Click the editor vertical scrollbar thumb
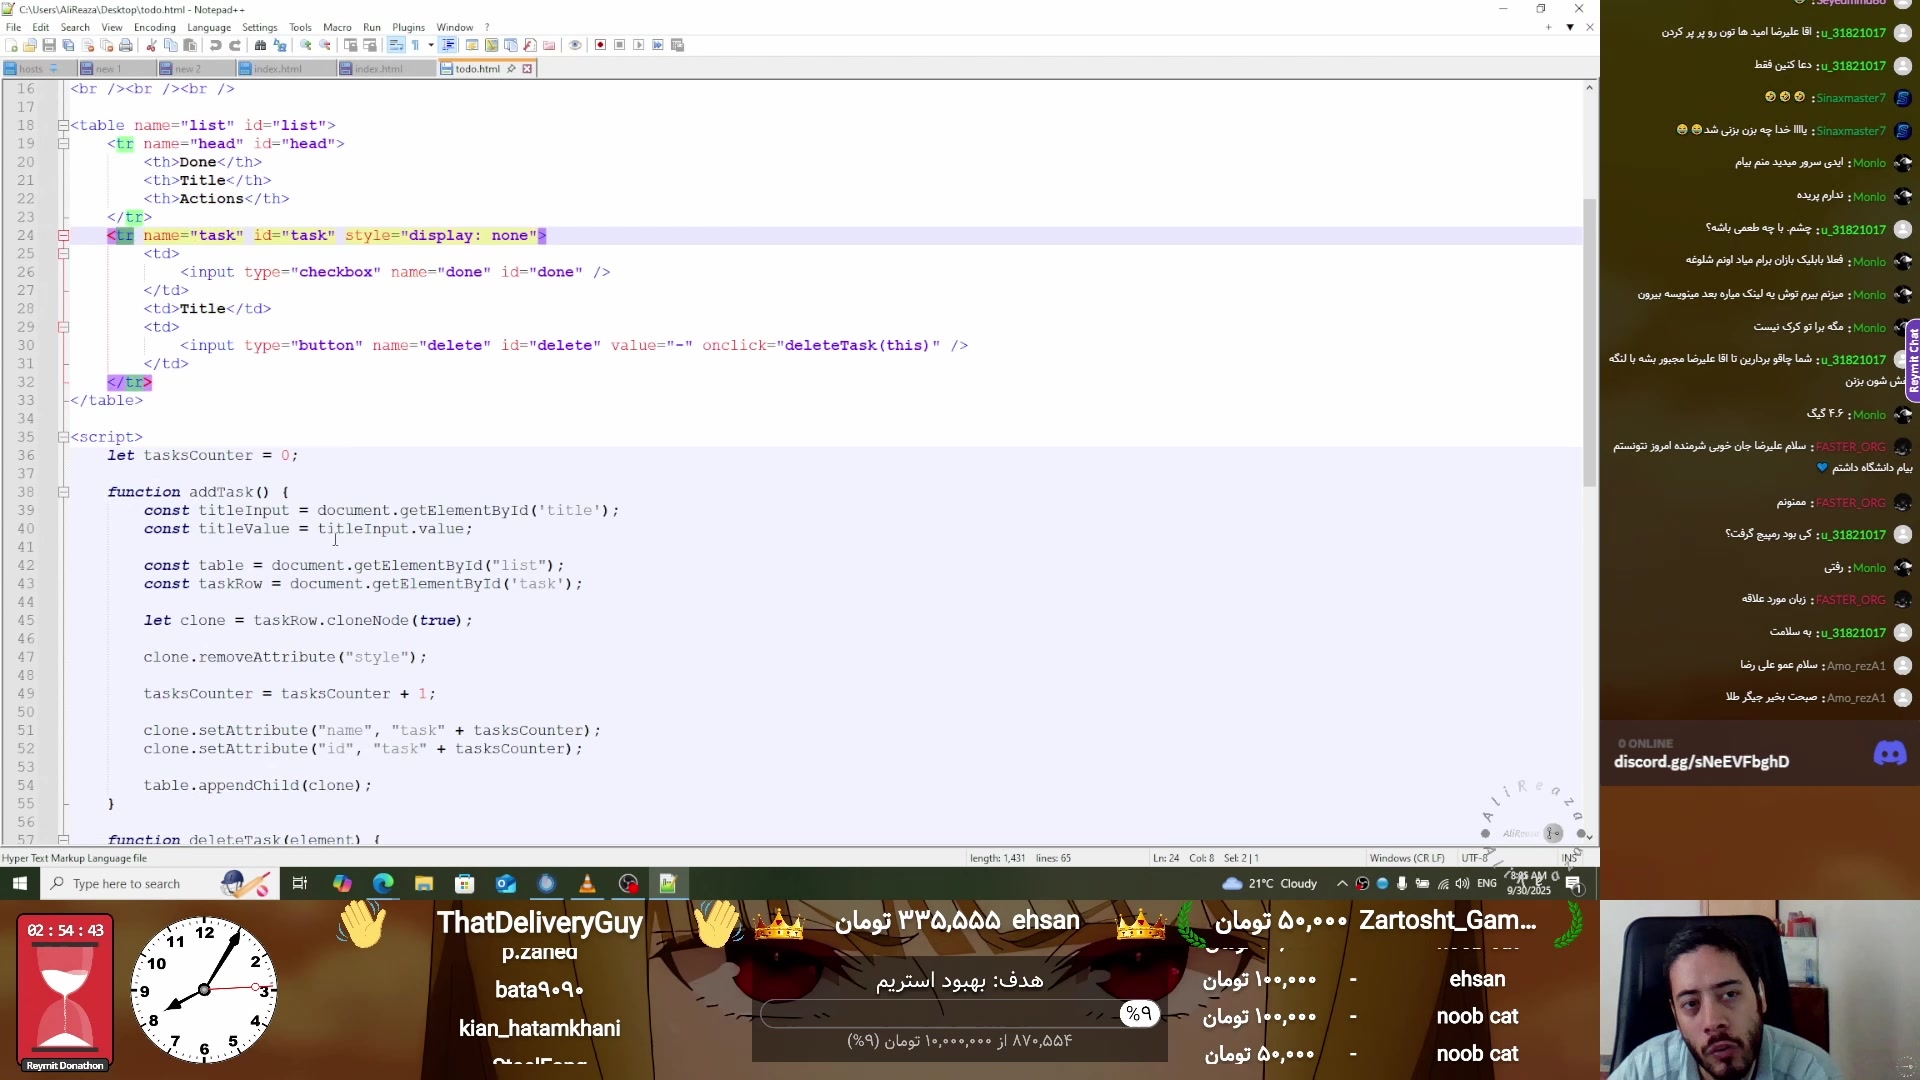 pyautogui.click(x=1589, y=340)
